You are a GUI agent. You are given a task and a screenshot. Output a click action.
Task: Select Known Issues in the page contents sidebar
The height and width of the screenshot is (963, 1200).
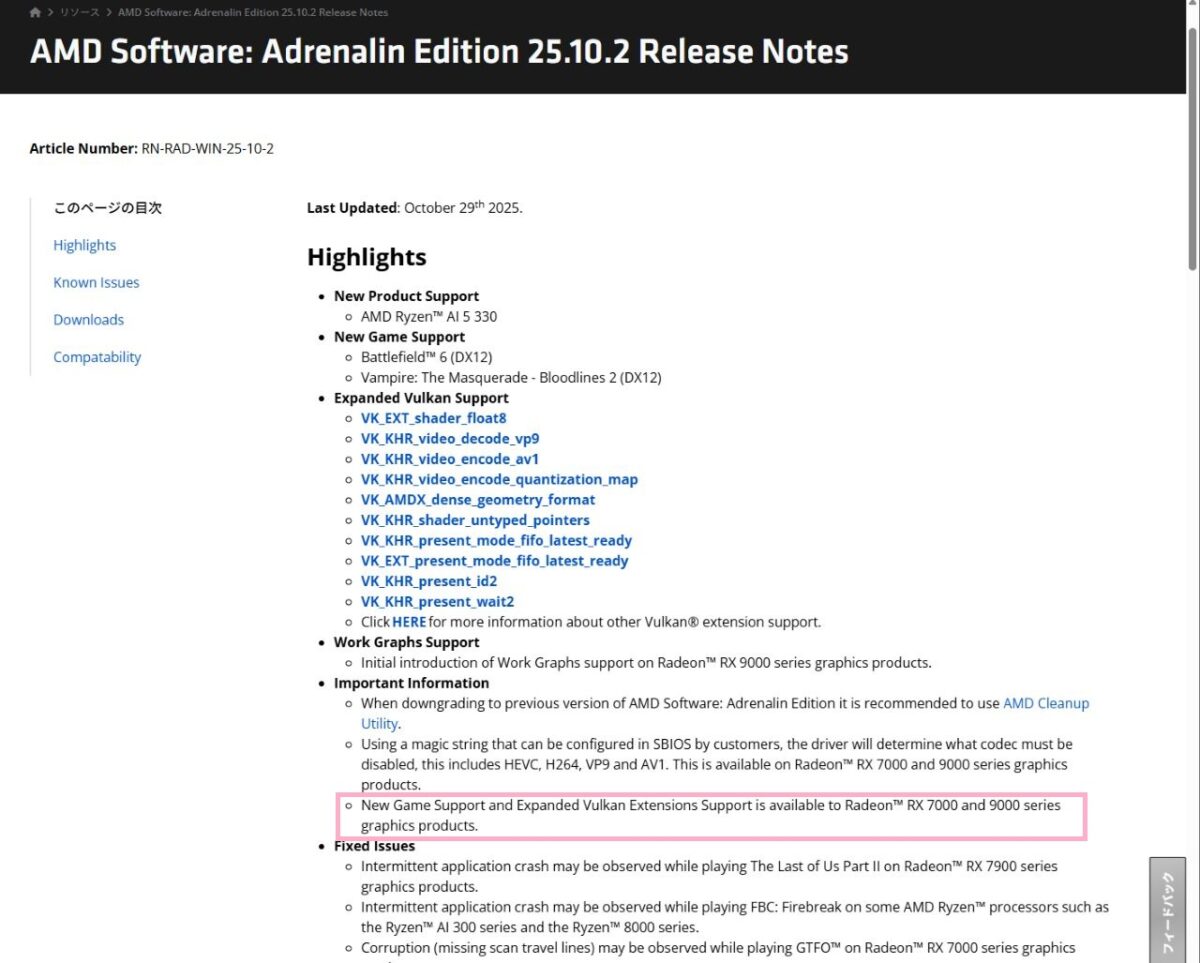point(96,282)
